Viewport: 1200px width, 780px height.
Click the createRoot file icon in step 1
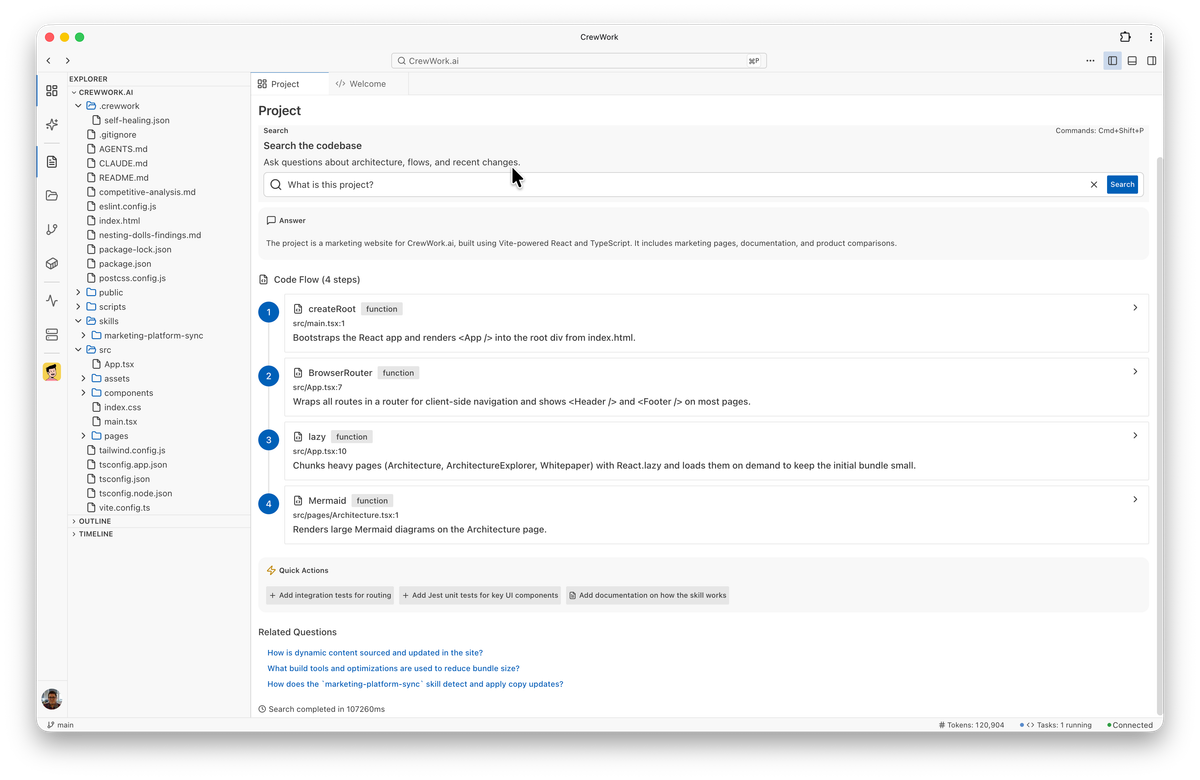(x=298, y=309)
